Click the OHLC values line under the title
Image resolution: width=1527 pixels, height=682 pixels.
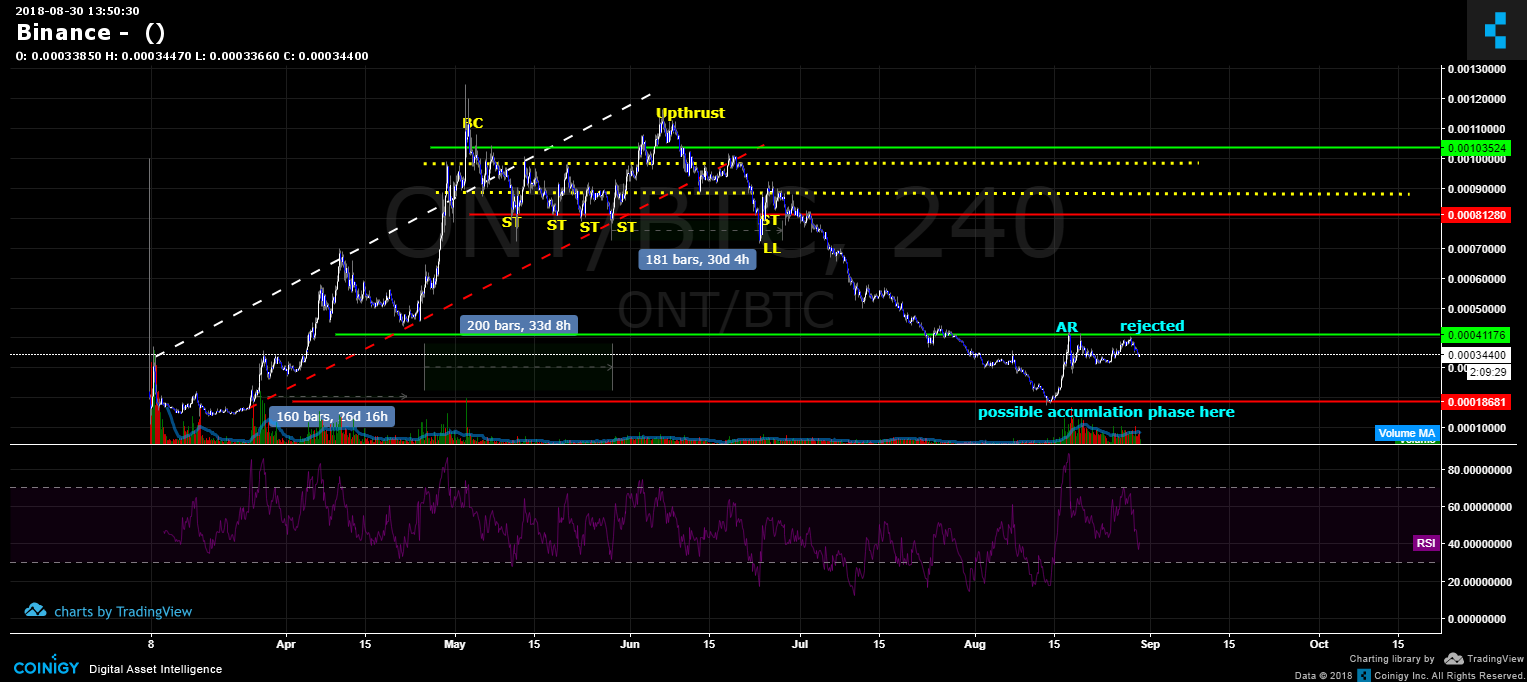[192, 56]
